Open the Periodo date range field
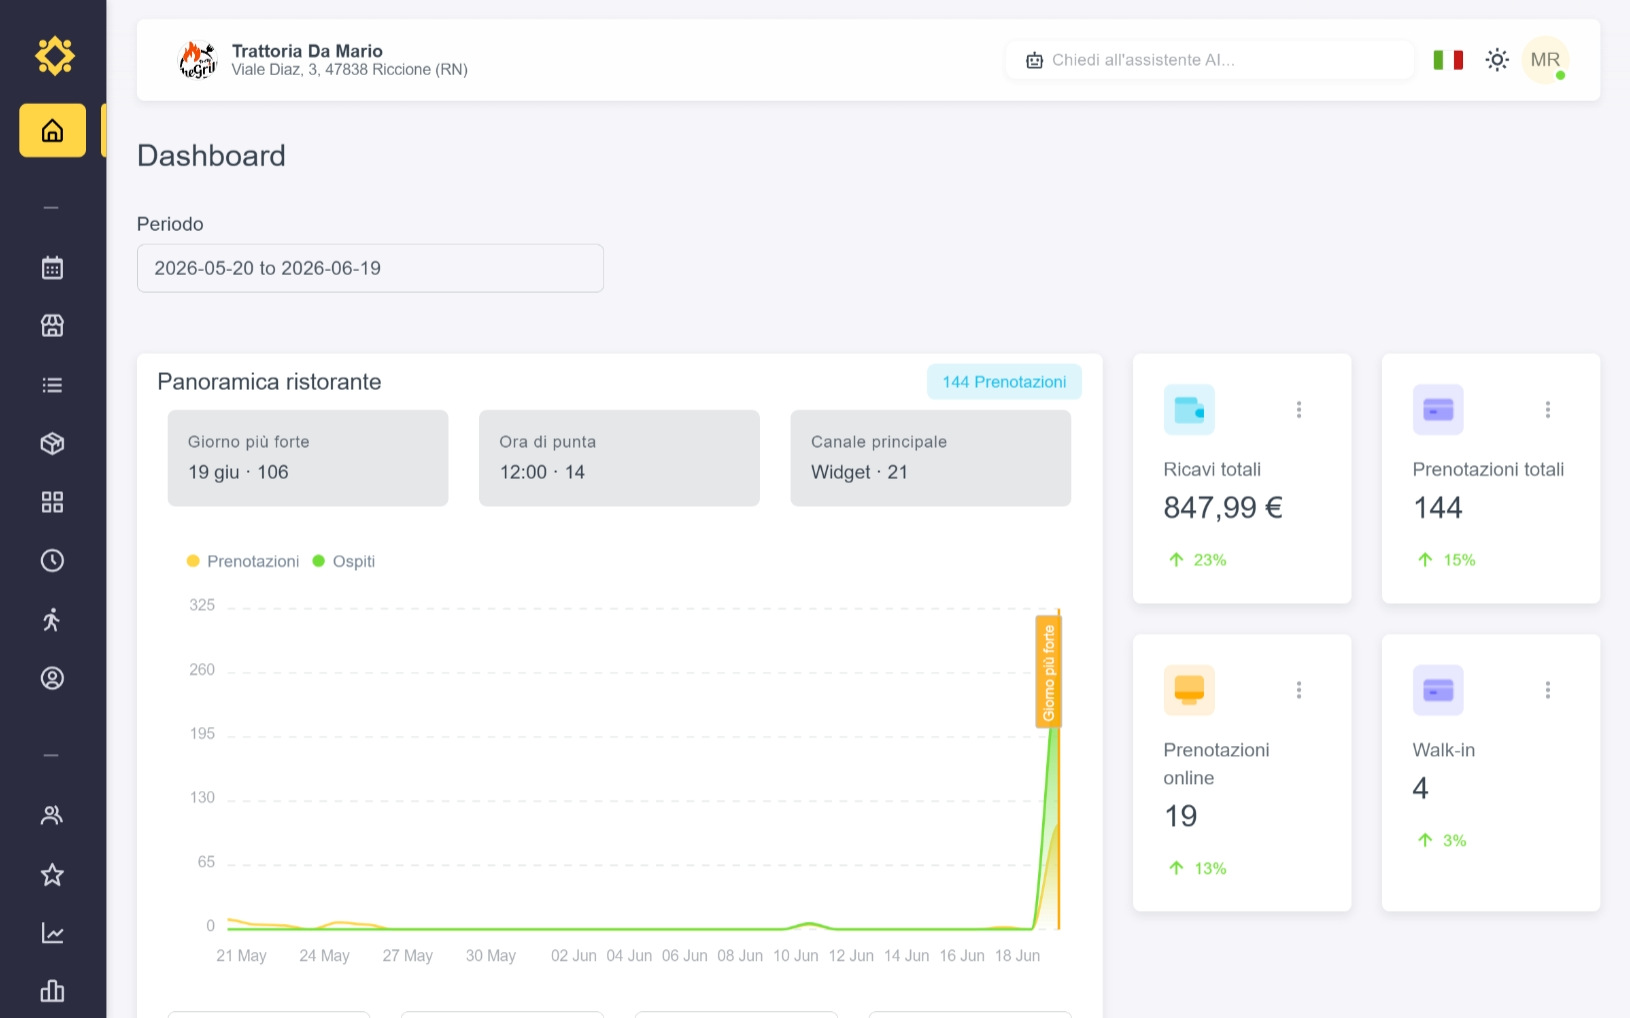 pyautogui.click(x=370, y=268)
